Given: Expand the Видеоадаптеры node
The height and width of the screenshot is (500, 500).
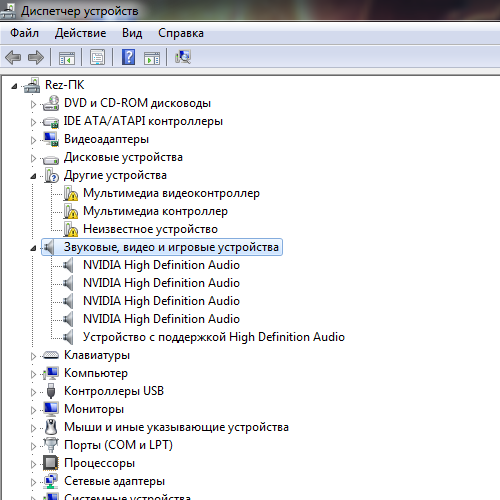Looking at the screenshot, I should coord(33,140).
